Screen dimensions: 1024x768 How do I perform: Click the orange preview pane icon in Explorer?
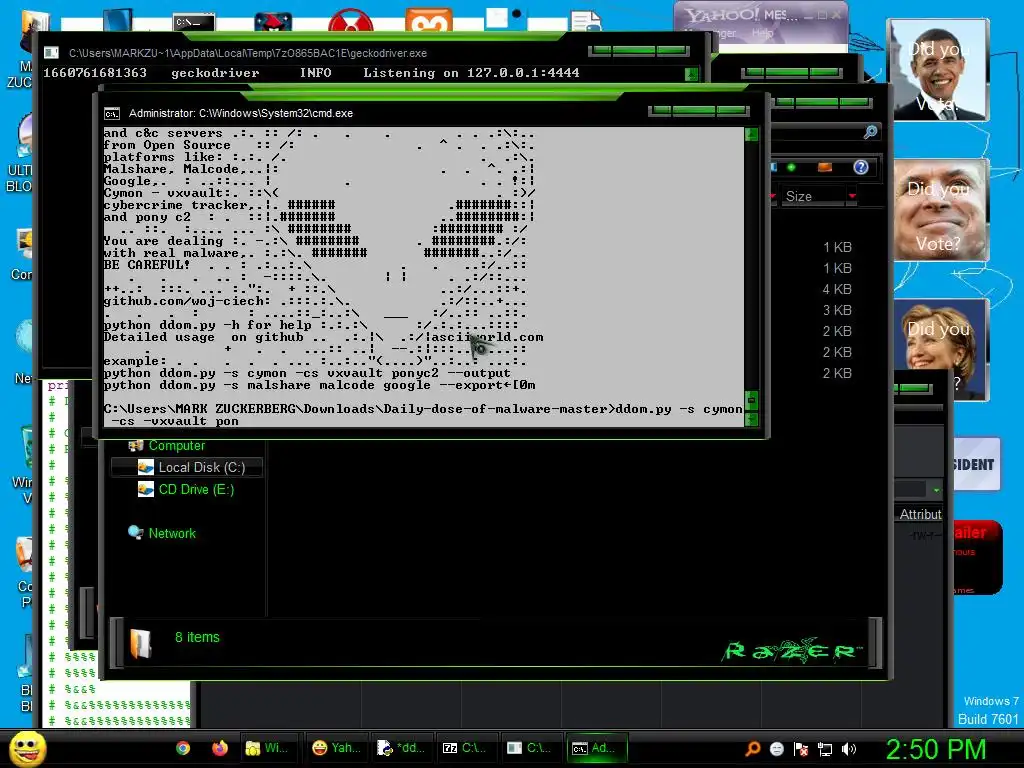coord(825,168)
